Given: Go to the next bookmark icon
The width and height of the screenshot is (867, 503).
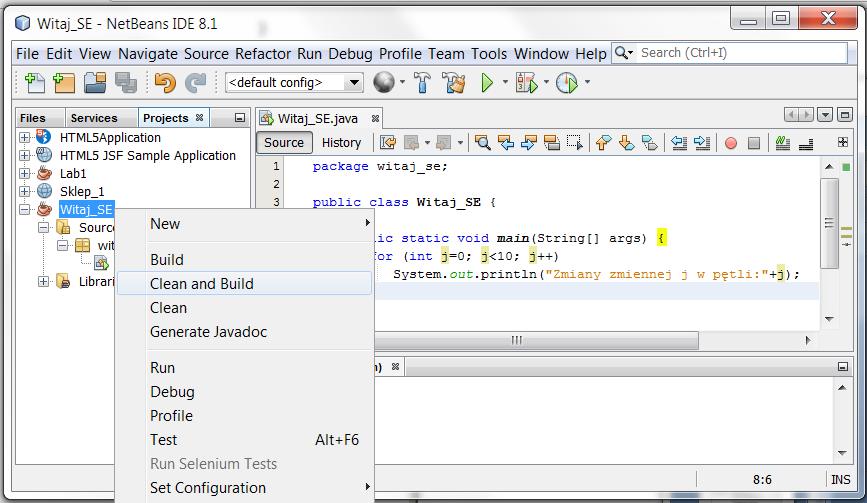Looking at the screenshot, I should point(626,143).
